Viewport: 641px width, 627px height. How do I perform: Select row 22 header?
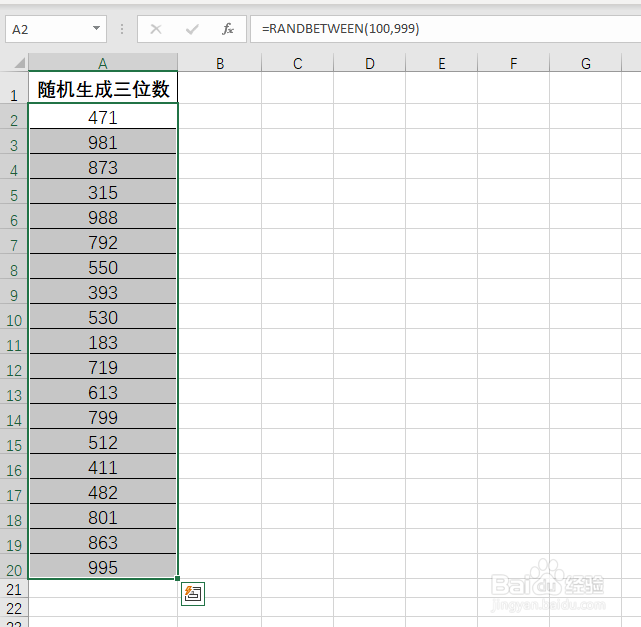coord(14,608)
